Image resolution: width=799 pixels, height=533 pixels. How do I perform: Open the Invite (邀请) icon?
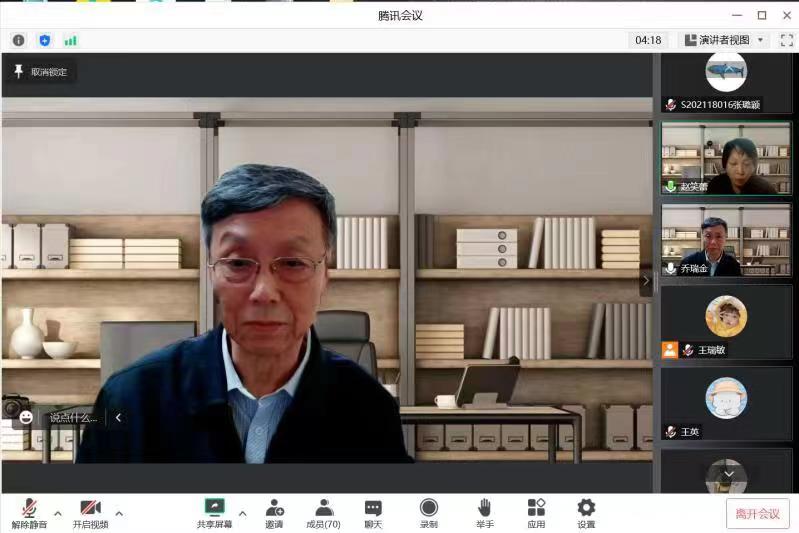pos(274,513)
